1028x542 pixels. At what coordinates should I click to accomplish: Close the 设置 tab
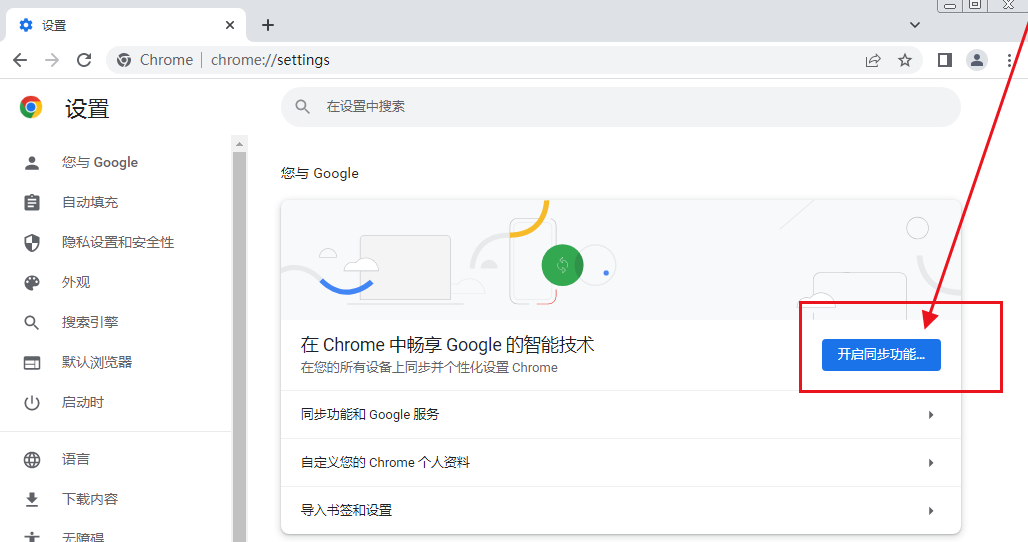pyautogui.click(x=229, y=25)
